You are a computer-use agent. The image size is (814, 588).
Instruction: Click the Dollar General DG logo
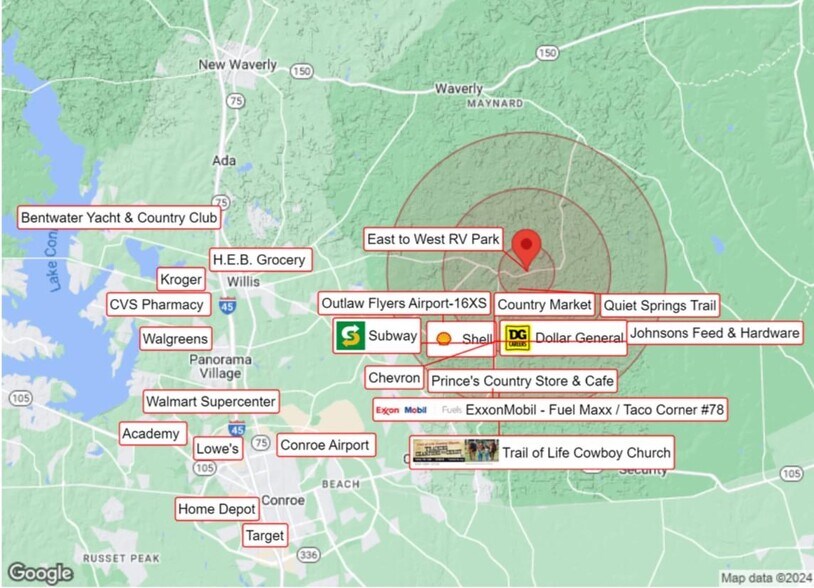pos(516,338)
